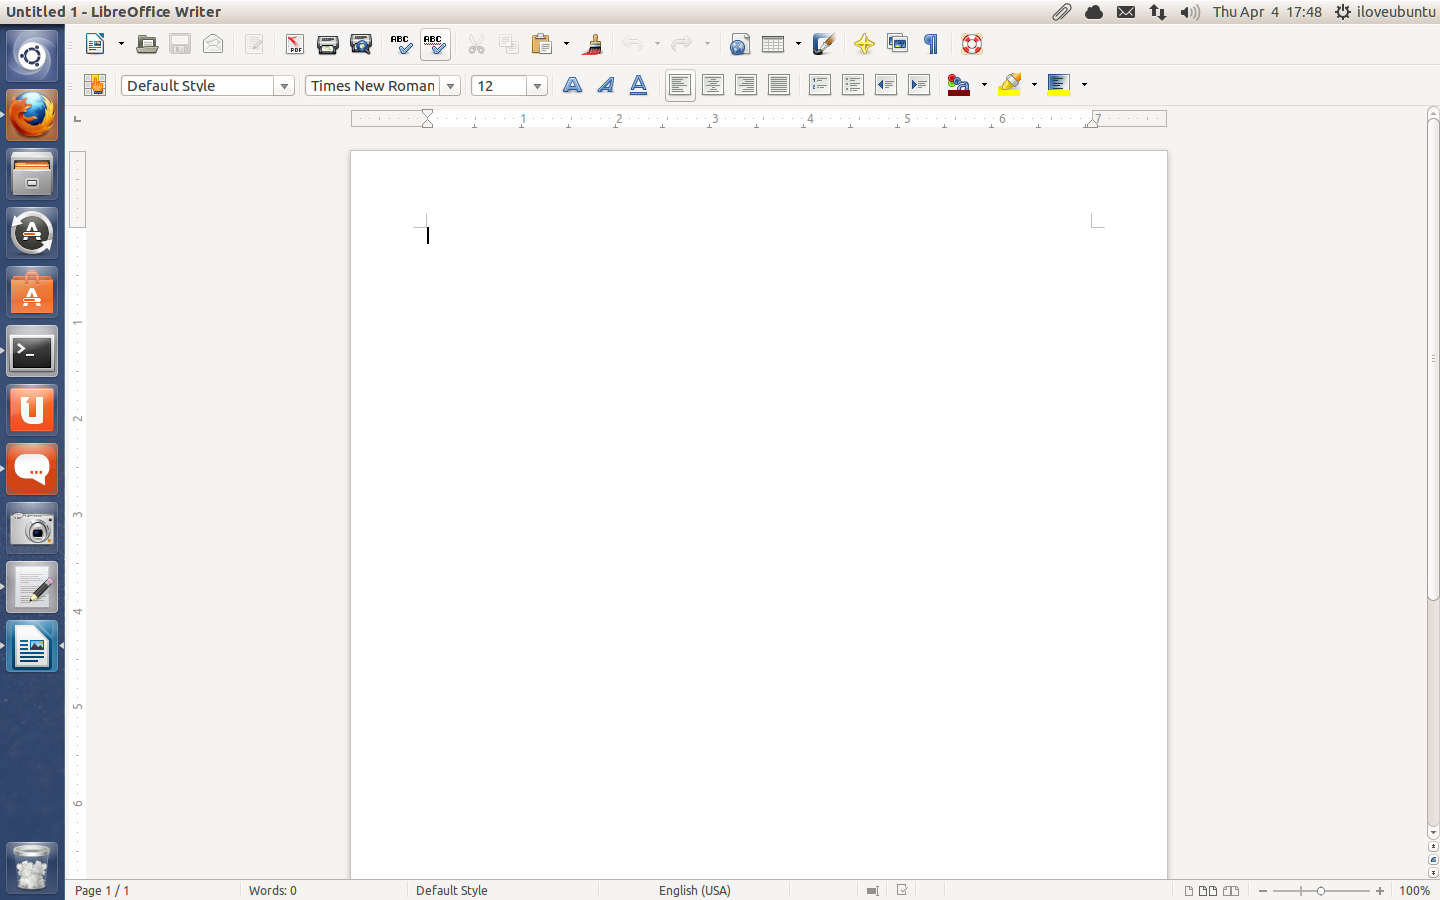The width and height of the screenshot is (1440, 900).
Task: Toggle numbered list
Action: (x=819, y=85)
